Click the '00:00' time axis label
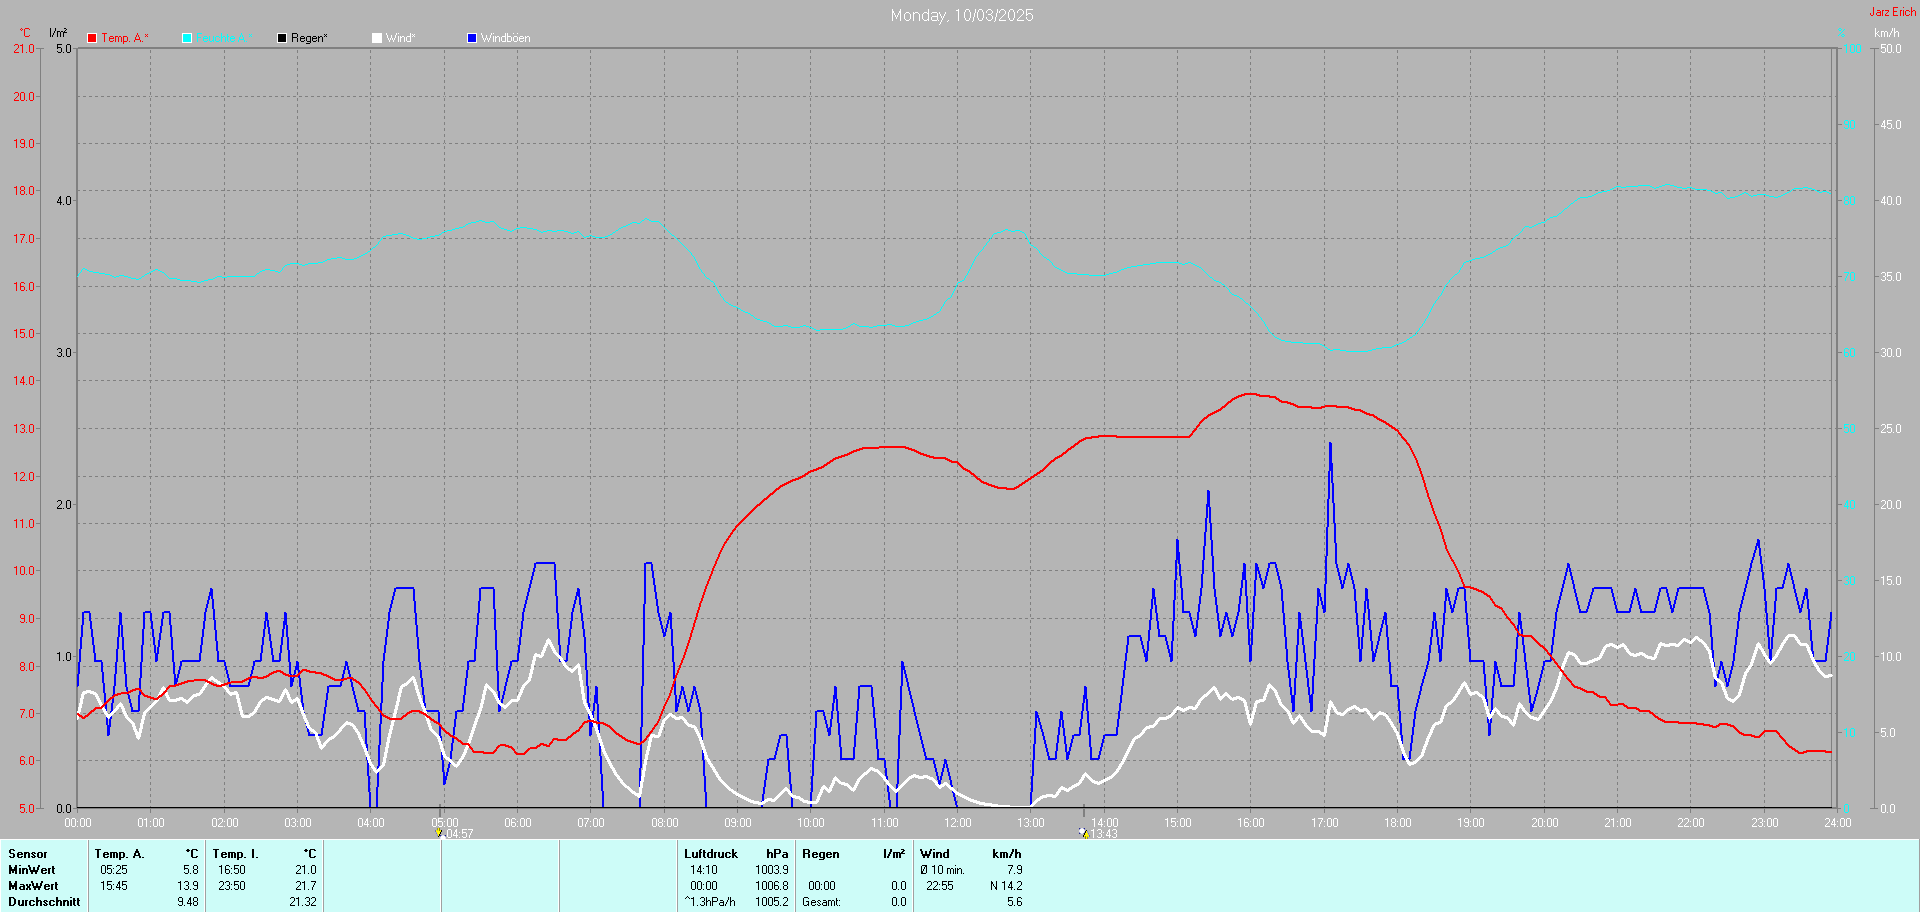The image size is (1920, 912). point(78,823)
